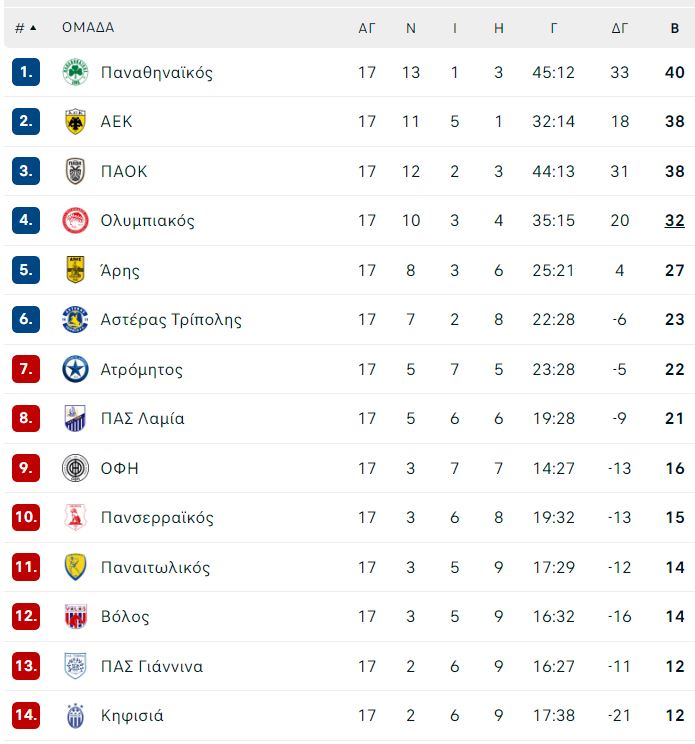Click the red rank 14 badge
The width and height of the screenshot is (695, 744).
pyautogui.click(x=26, y=715)
